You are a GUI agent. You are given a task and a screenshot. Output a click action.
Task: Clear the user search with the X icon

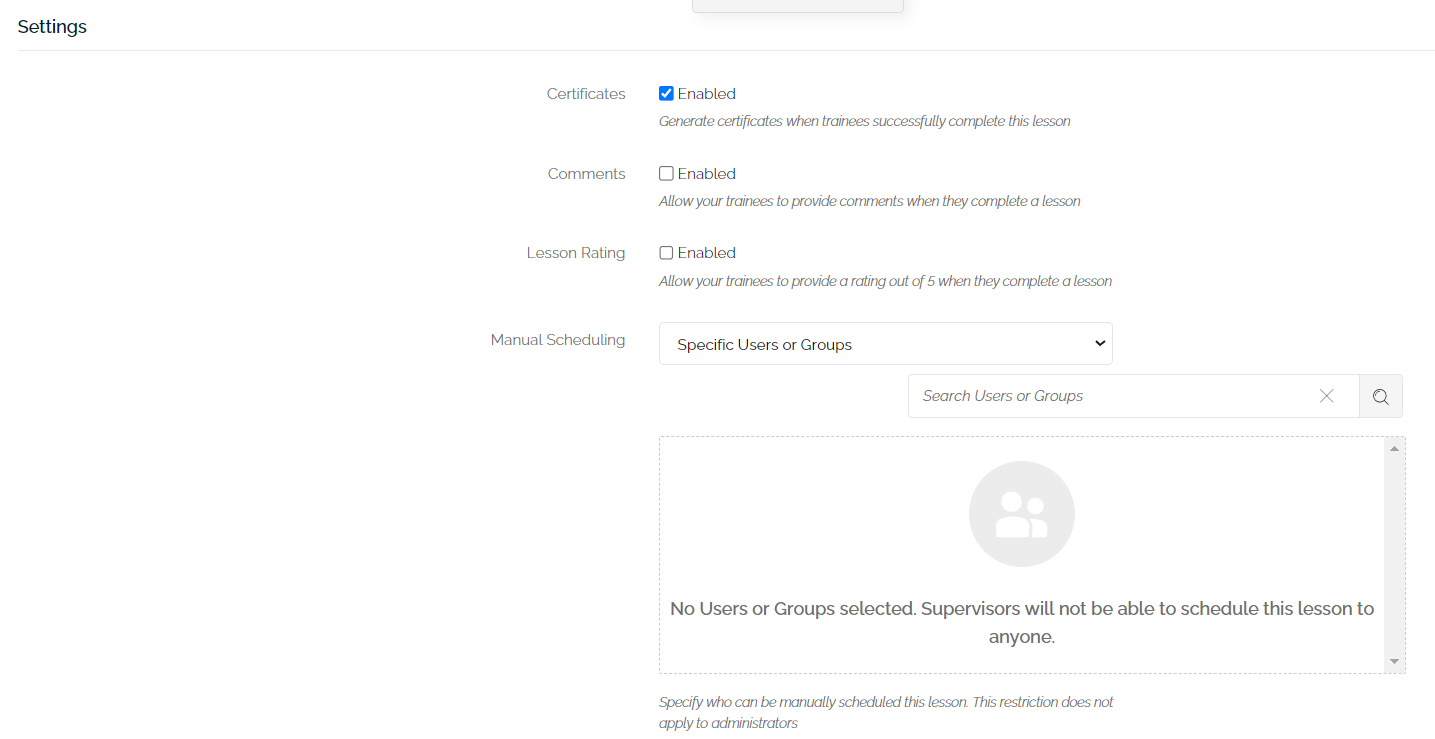pos(1327,396)
